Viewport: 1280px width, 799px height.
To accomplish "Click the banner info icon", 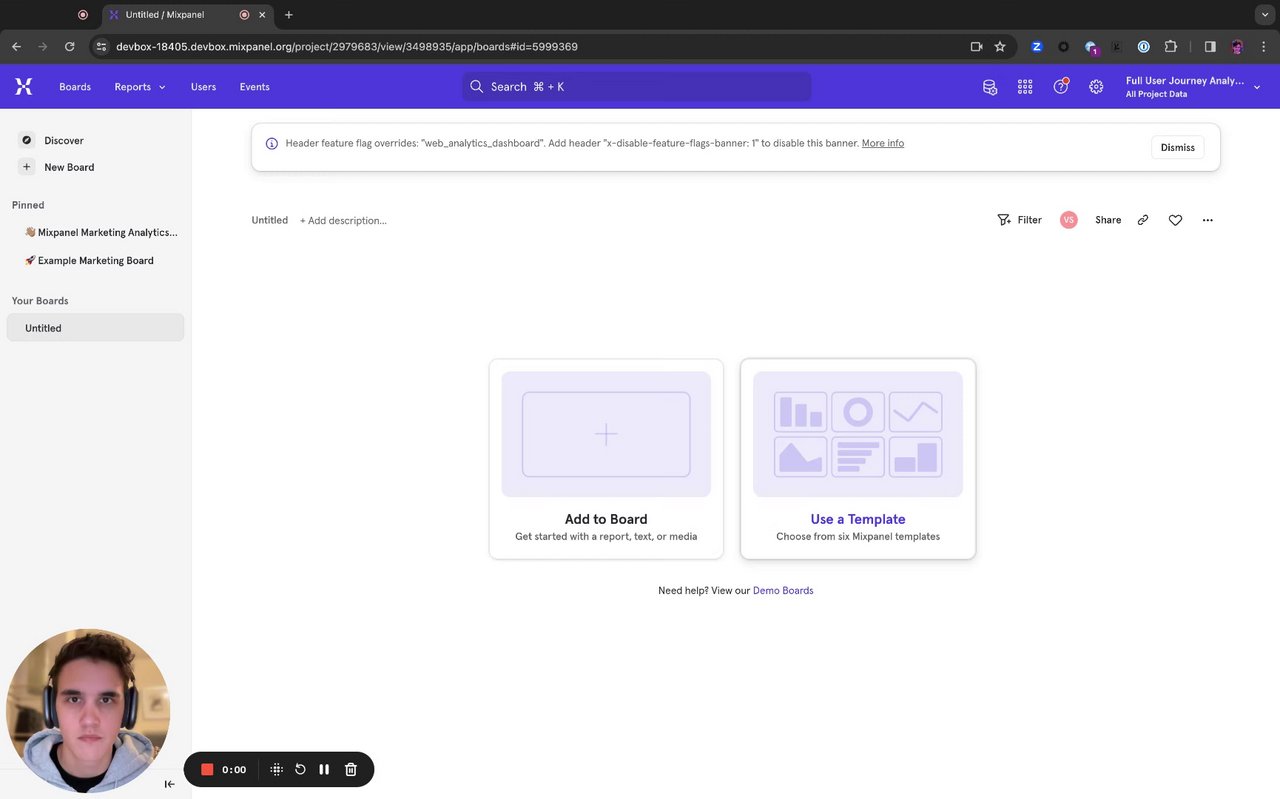I will pyautogui.click(x=271, y=144).
